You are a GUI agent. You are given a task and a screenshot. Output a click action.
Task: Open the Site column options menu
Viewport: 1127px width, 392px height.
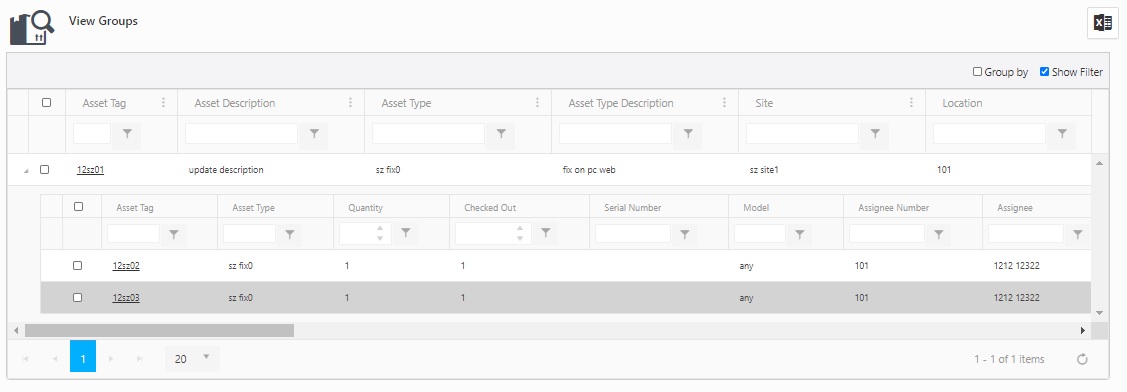click(911, 103)
